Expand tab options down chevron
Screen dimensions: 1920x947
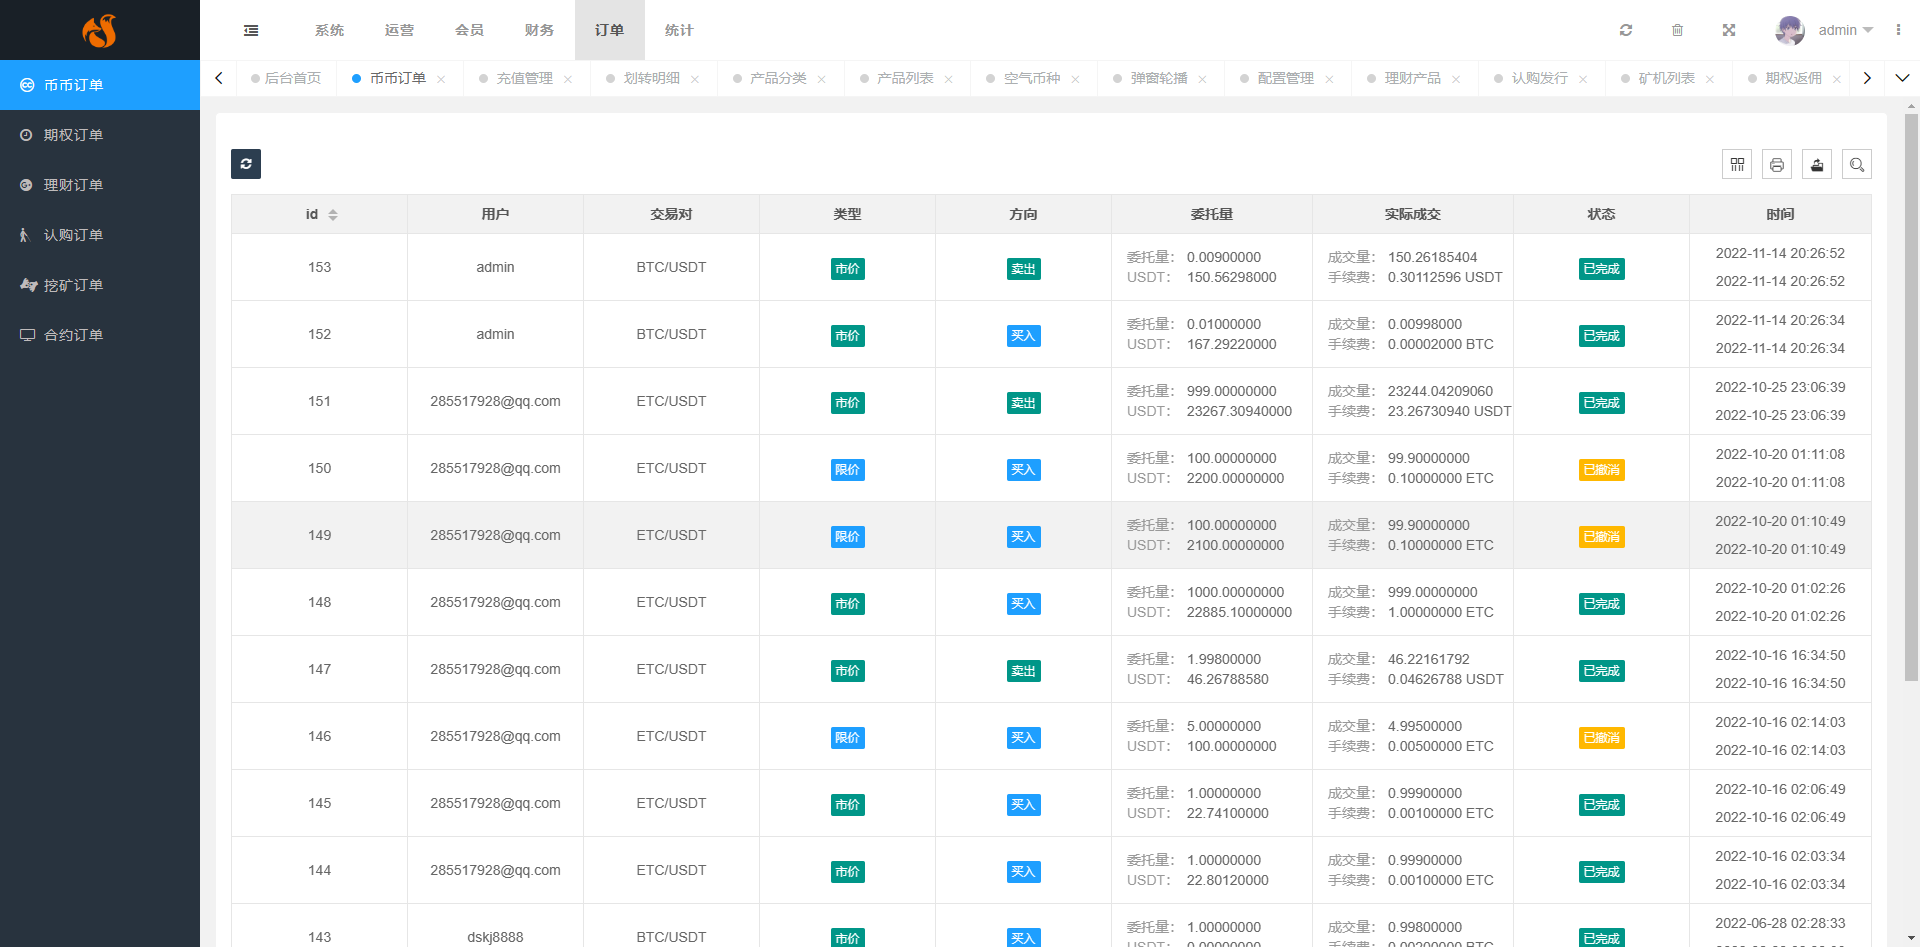(x=1902, y=78)
